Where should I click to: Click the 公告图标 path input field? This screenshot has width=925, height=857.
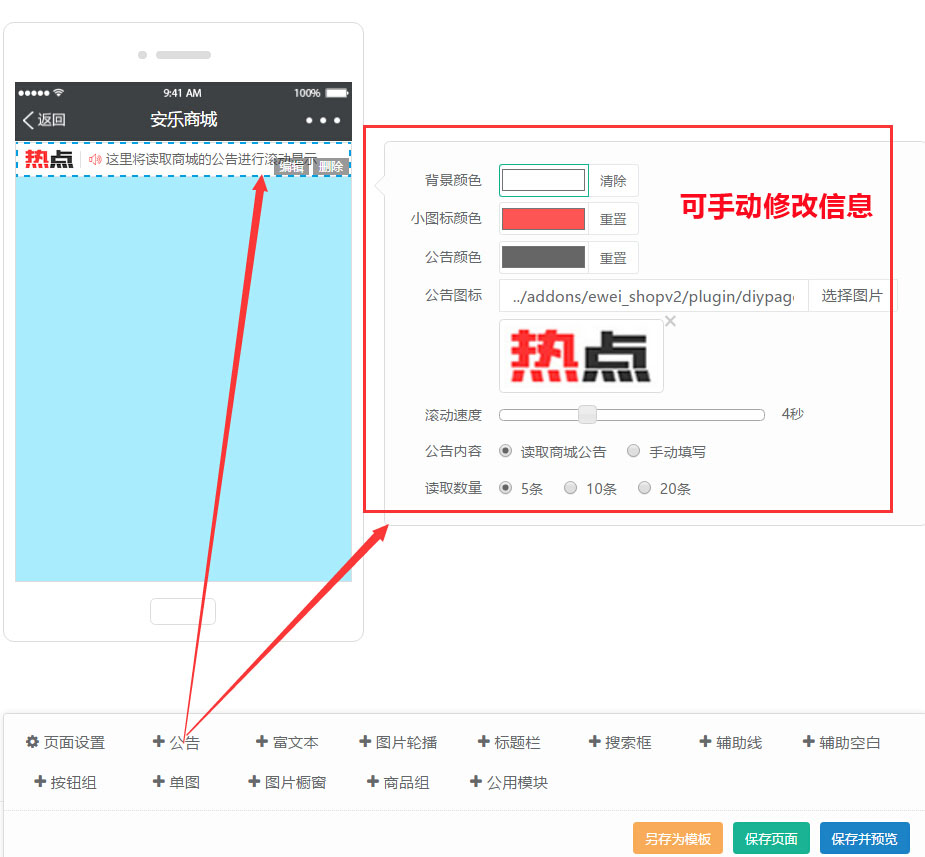[x=653, y=296]
